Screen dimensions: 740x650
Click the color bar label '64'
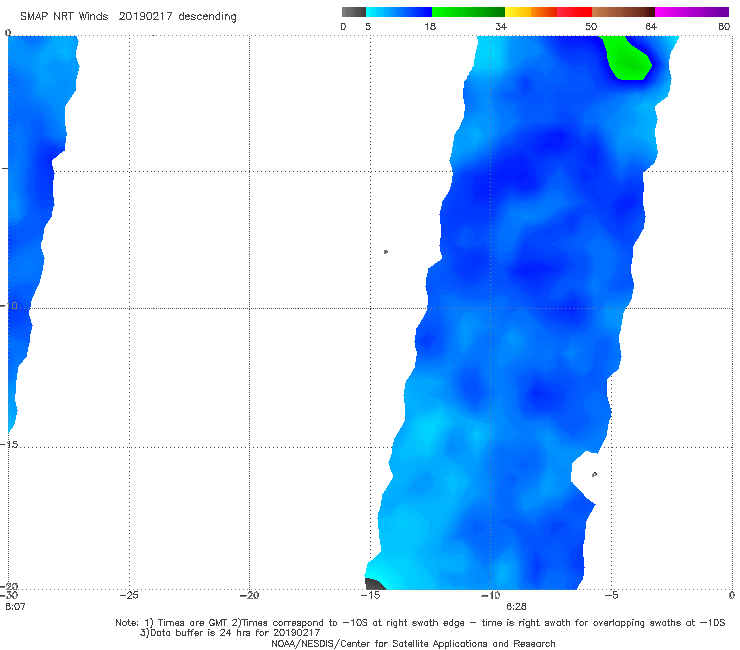pyautogui.click(x=651, y=26)
